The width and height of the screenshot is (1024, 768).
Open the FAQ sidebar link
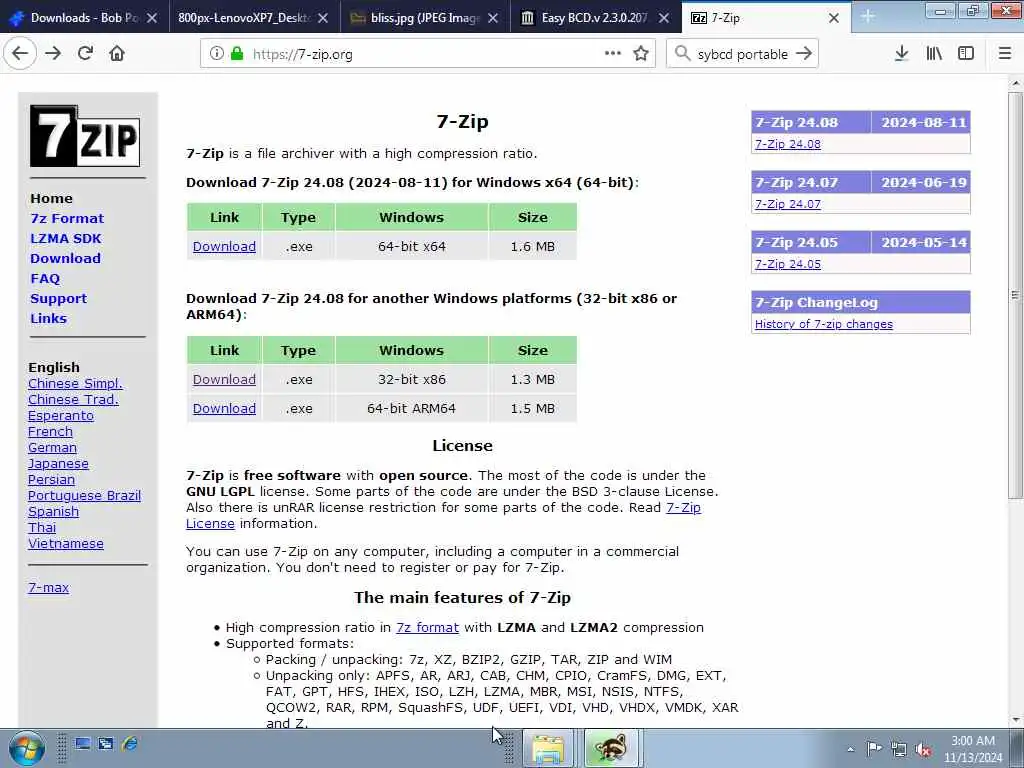45,278
